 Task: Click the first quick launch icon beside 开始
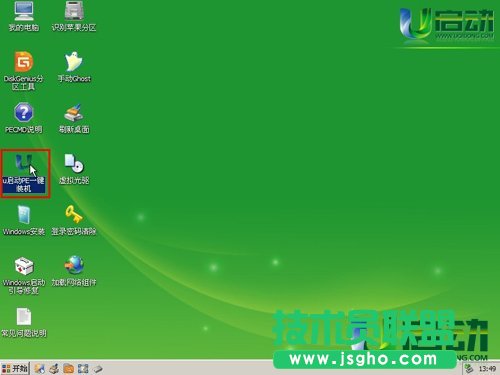39,368
